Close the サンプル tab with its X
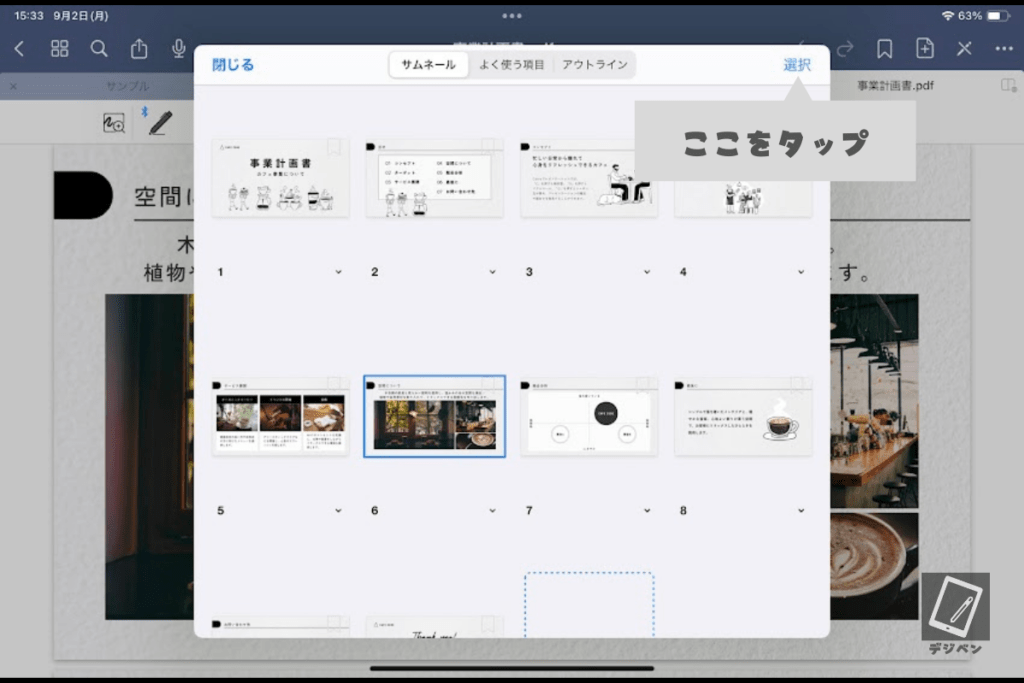Image resolution: width=1024 pixels, height=683 pixels. (x=14, y=86)
